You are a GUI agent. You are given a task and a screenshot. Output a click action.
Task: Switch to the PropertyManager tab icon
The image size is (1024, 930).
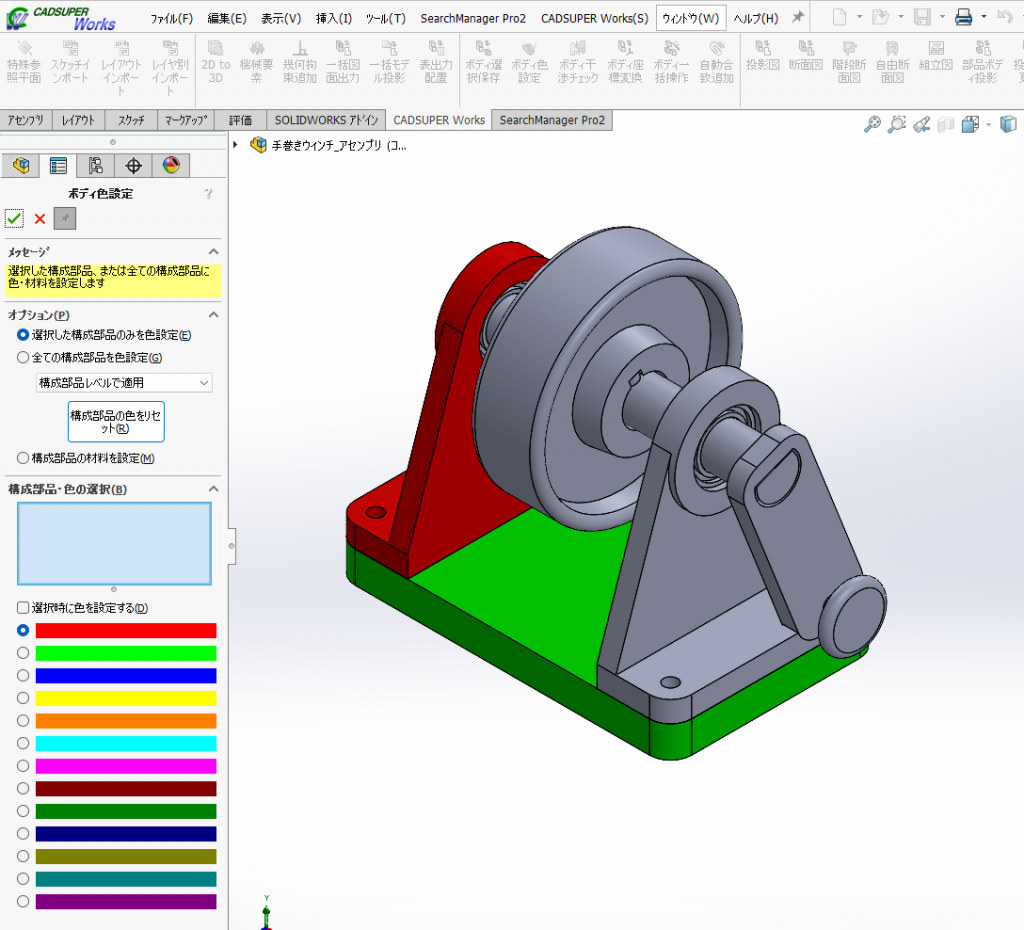point(58,166)
